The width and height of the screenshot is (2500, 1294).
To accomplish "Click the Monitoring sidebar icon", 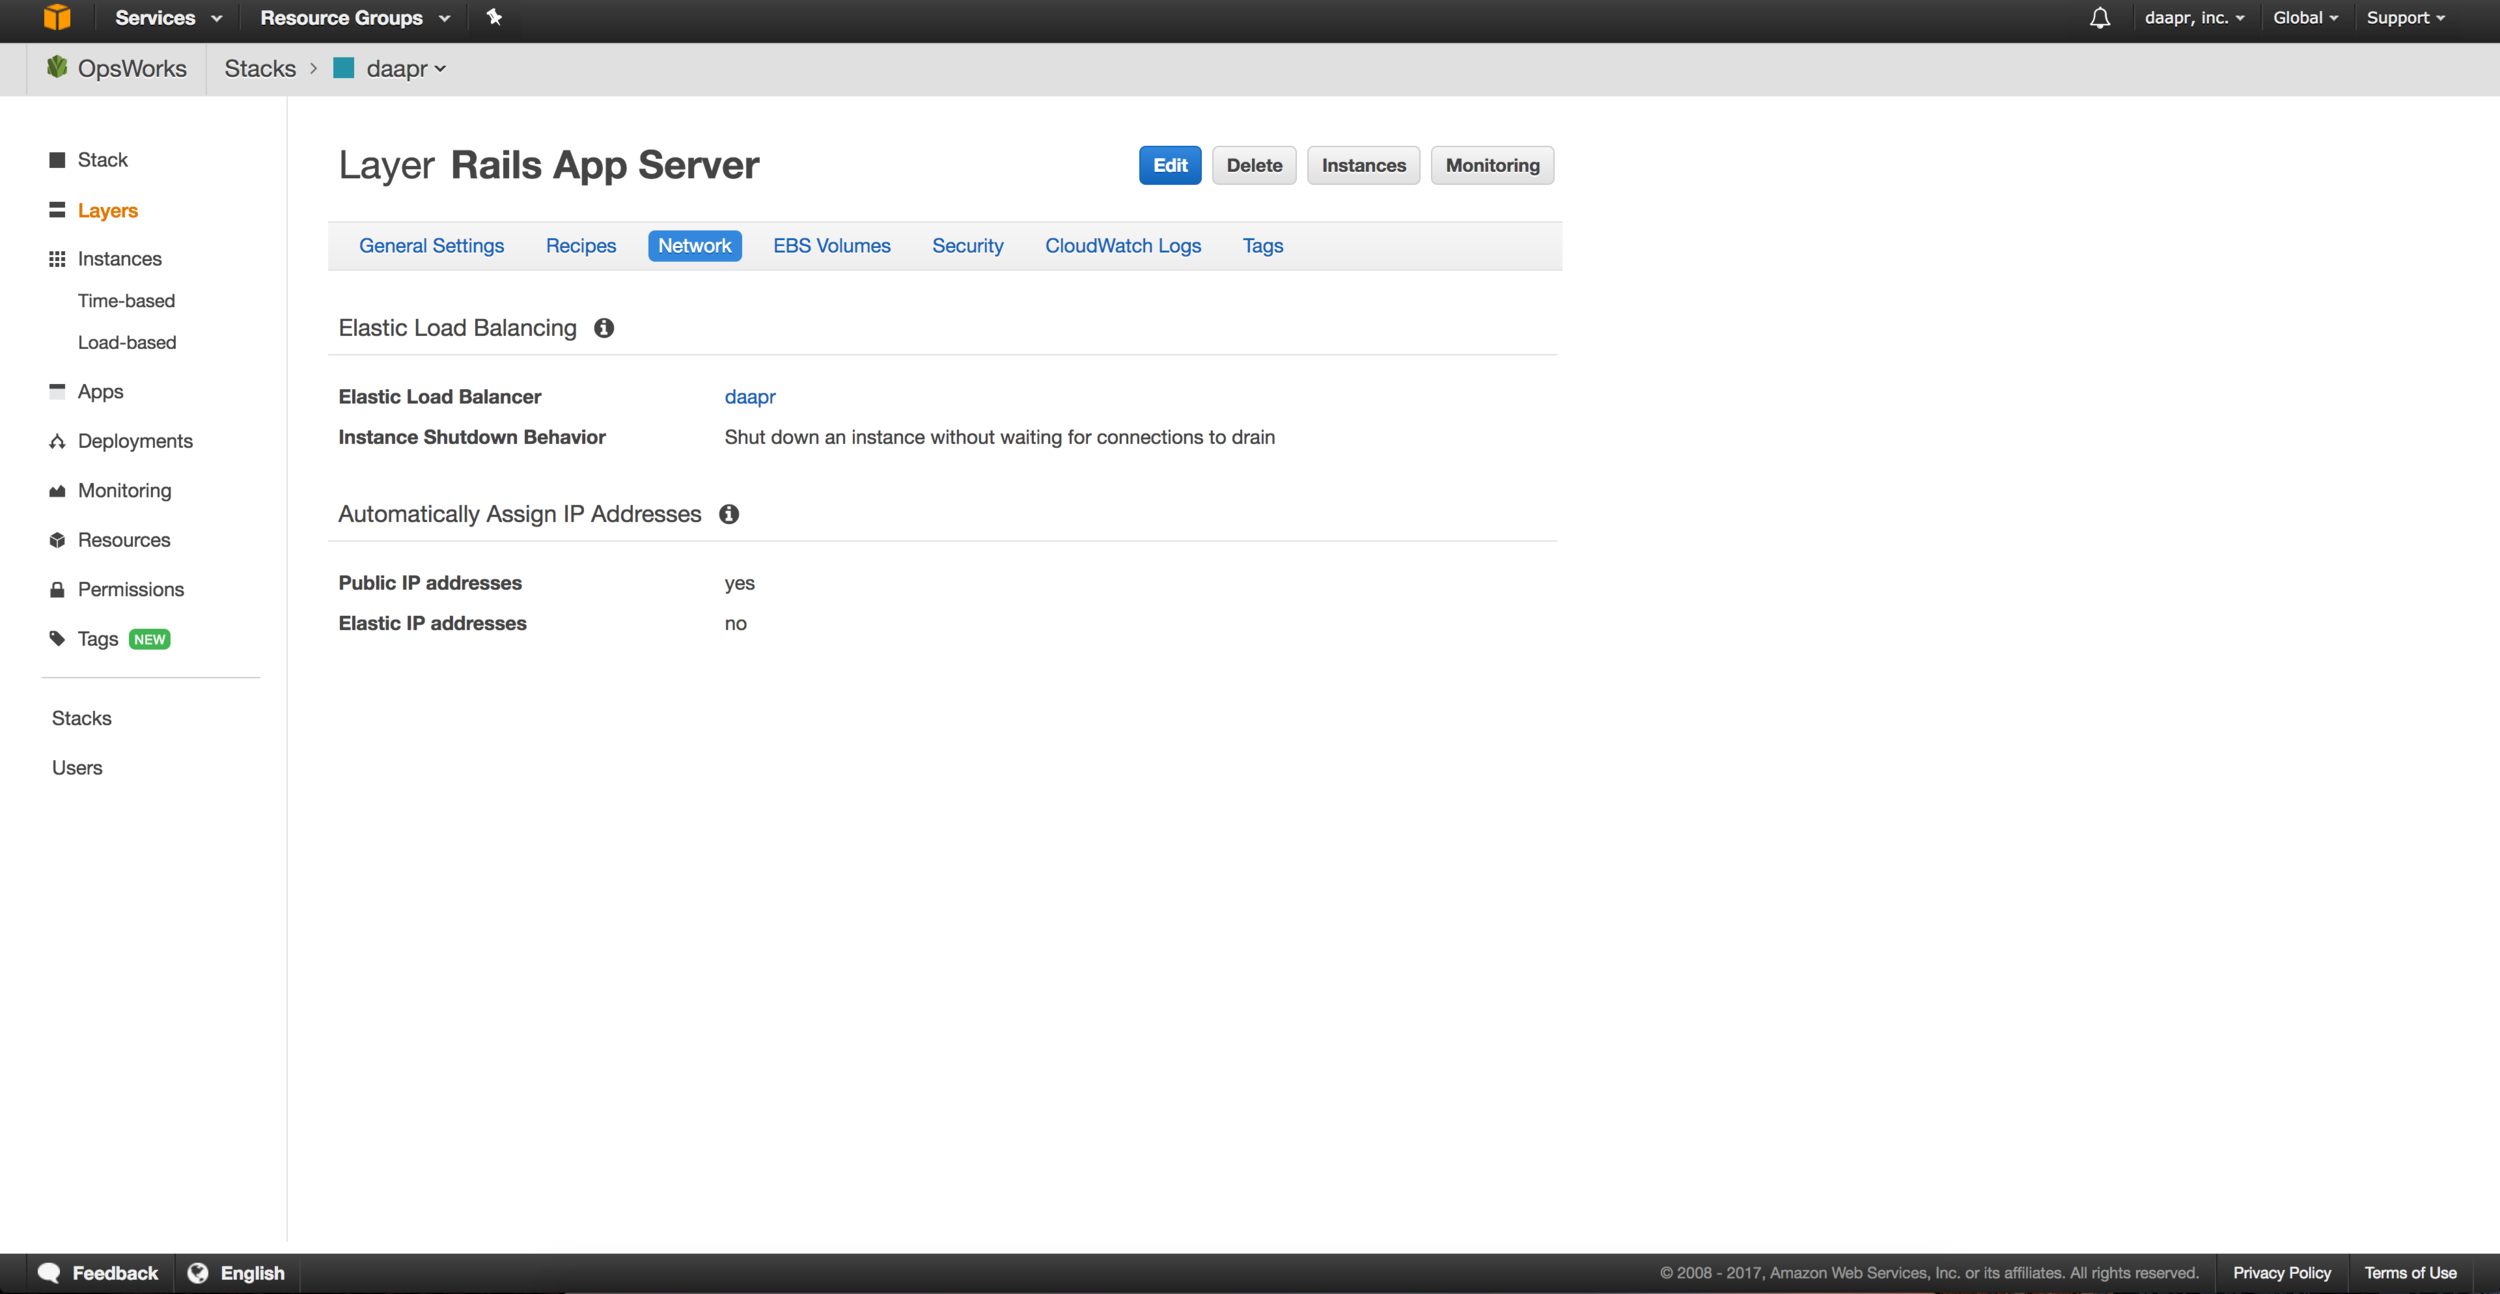I will pos(56,490).
